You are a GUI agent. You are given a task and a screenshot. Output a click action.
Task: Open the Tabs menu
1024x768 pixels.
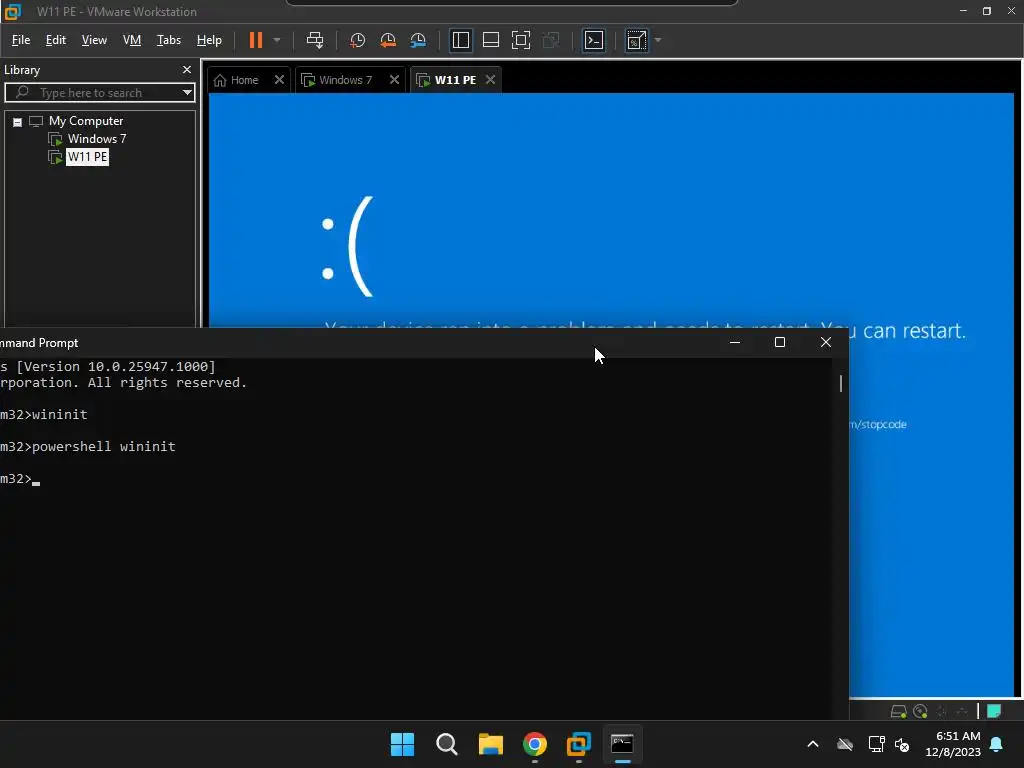coord(168,40)
